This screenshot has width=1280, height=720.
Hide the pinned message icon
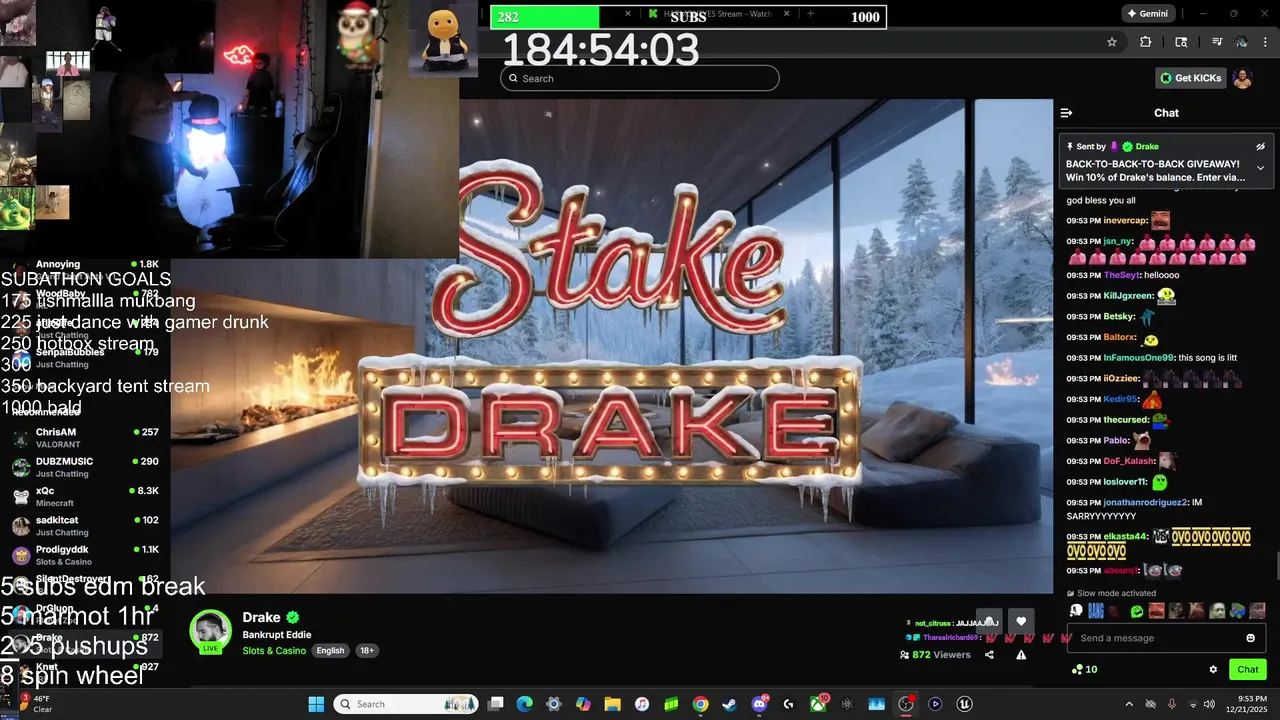pos(1260,146)
